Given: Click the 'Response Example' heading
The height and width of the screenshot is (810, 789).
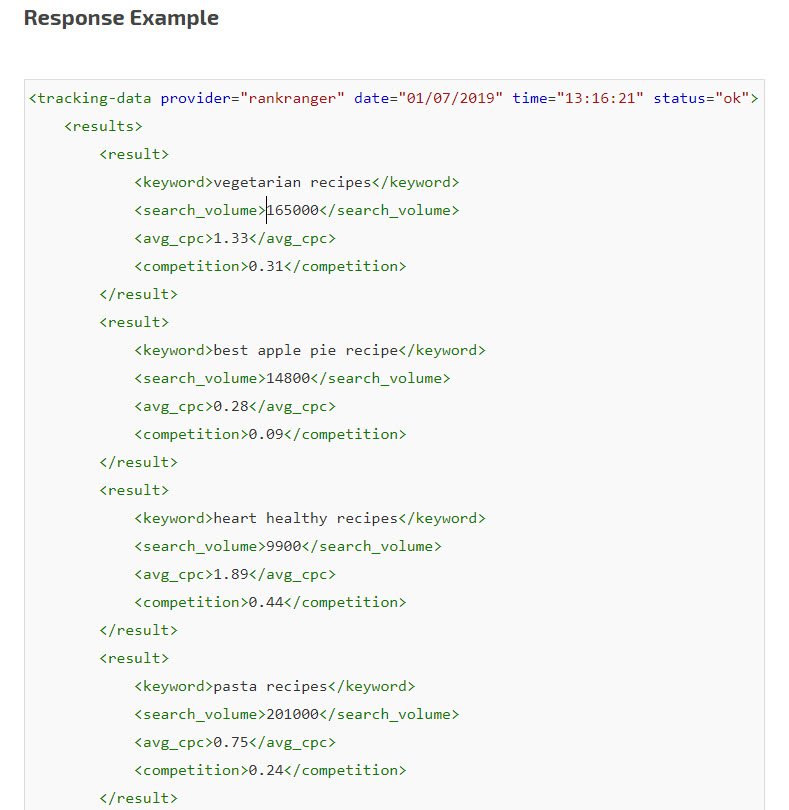Looking at the screenshot, I should tap(121, 18).
